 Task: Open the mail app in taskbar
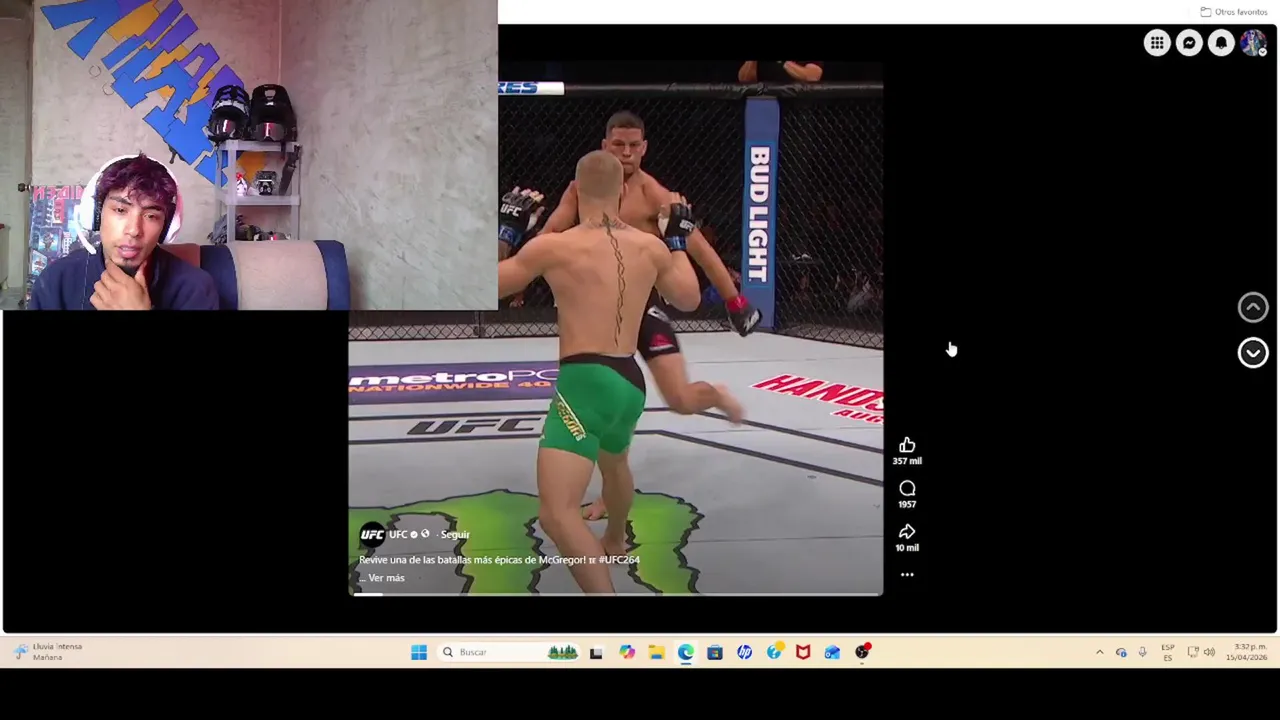832,652
